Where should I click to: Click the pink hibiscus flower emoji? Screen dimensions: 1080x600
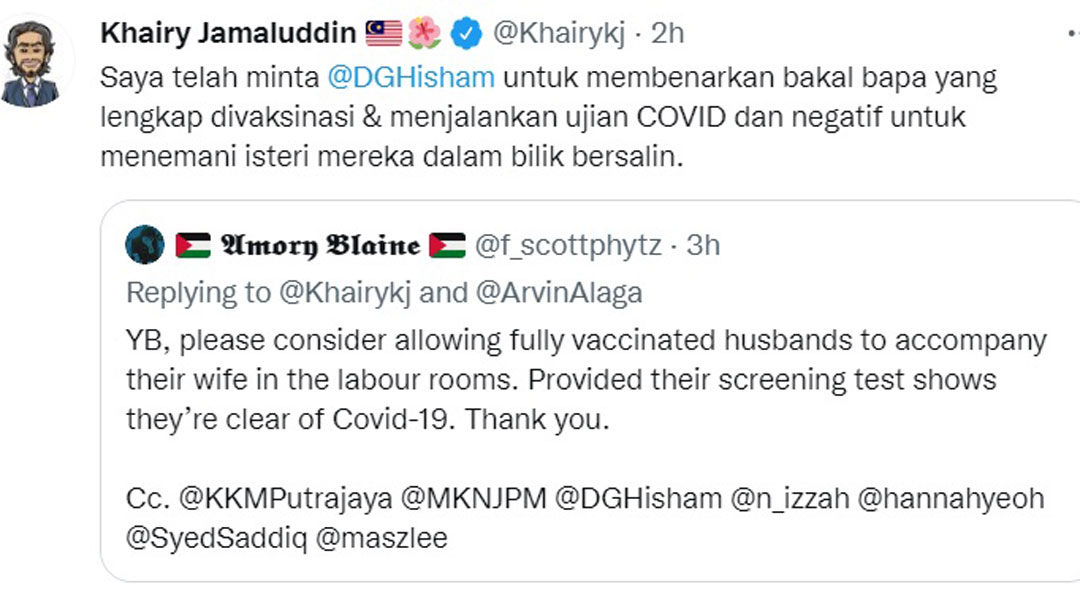(424, 33)
